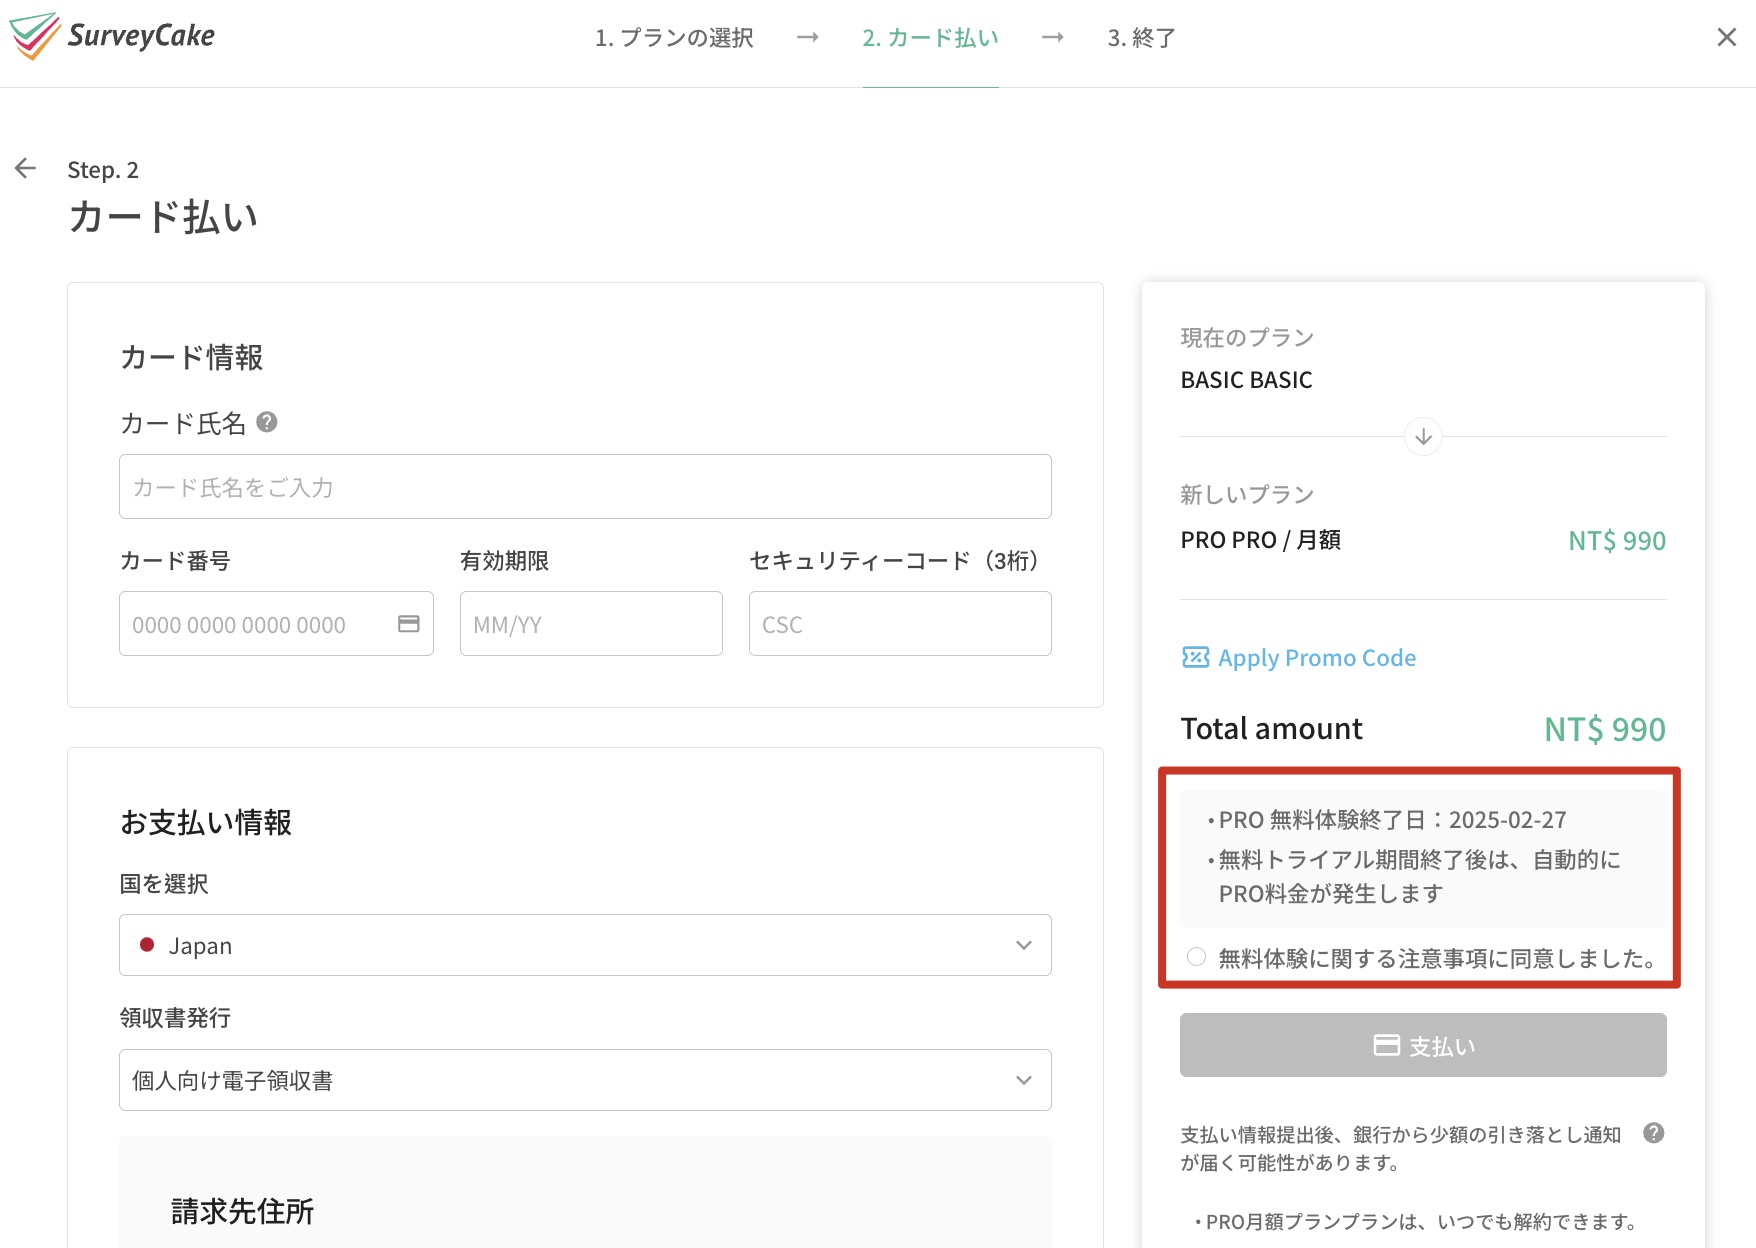This screenshot has height=1248, width=1756.
Task: Click the MM/YY expiry field
Action: click(591, 624)
